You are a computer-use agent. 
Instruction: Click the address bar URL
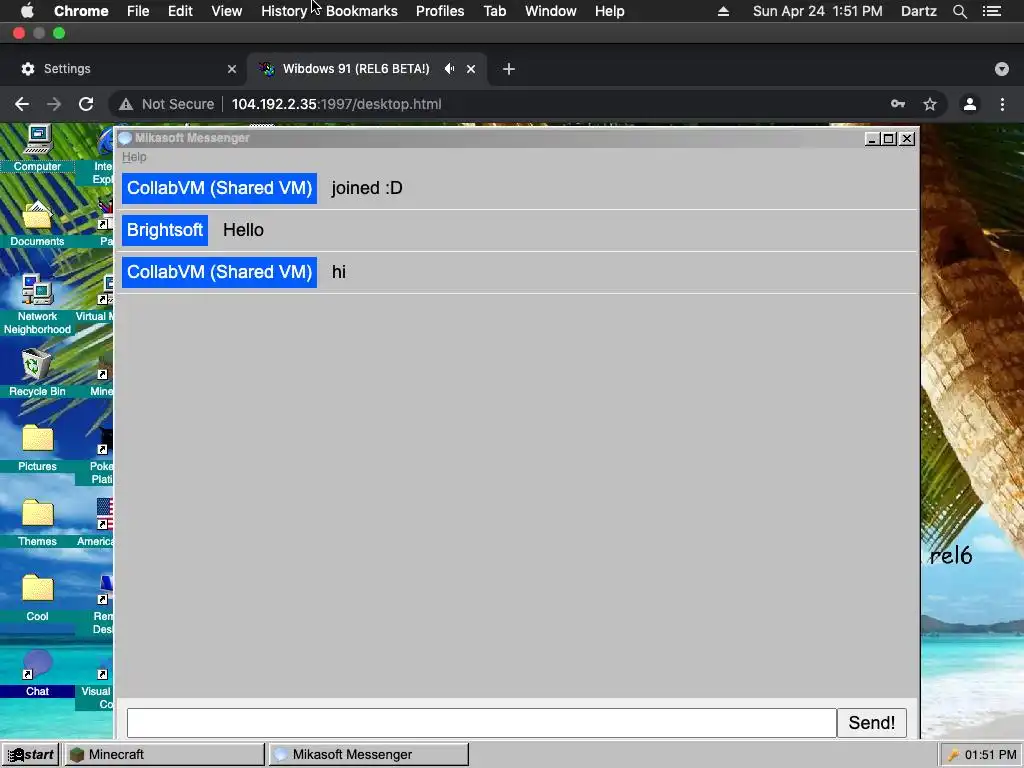(x=336, y=104)
